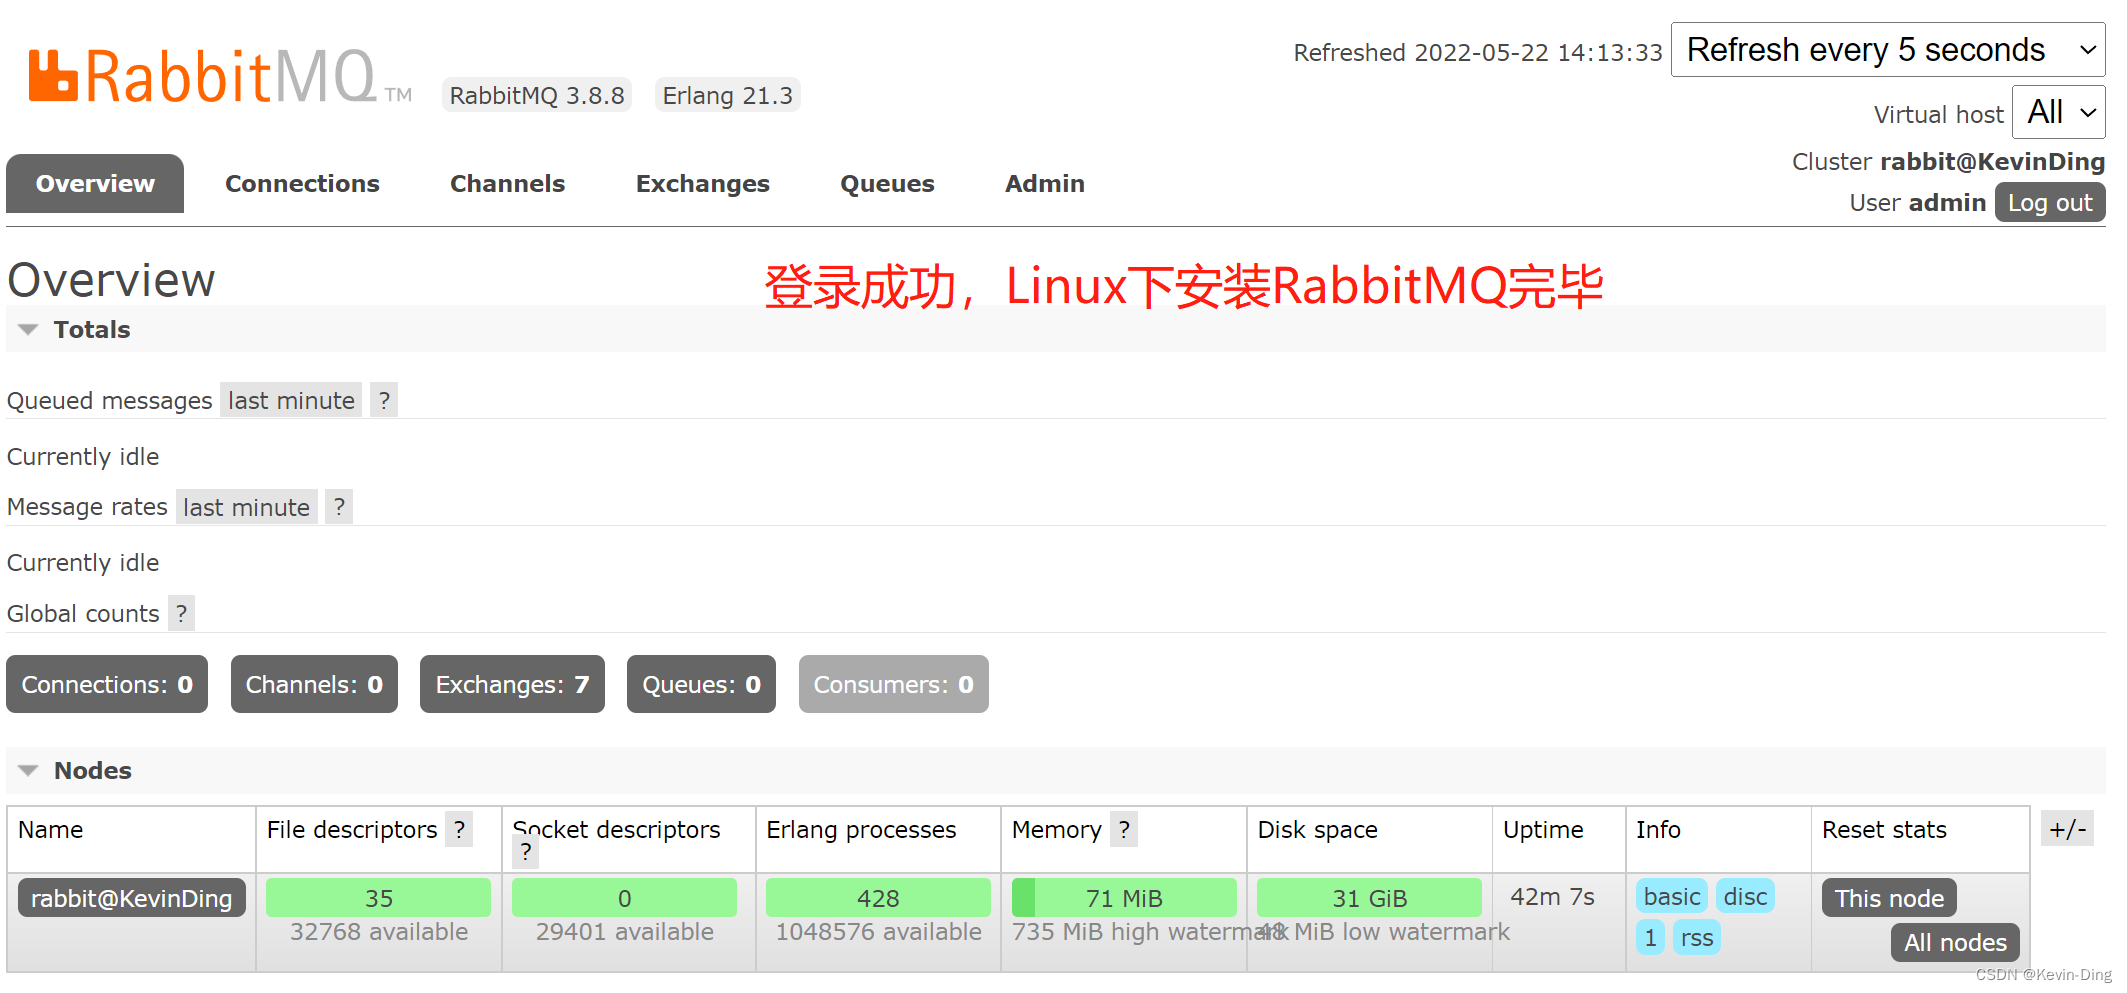This screenshot has height=993, width=2127.
Task: Go to the Queues tab
Action: click(x=887, y=183)
